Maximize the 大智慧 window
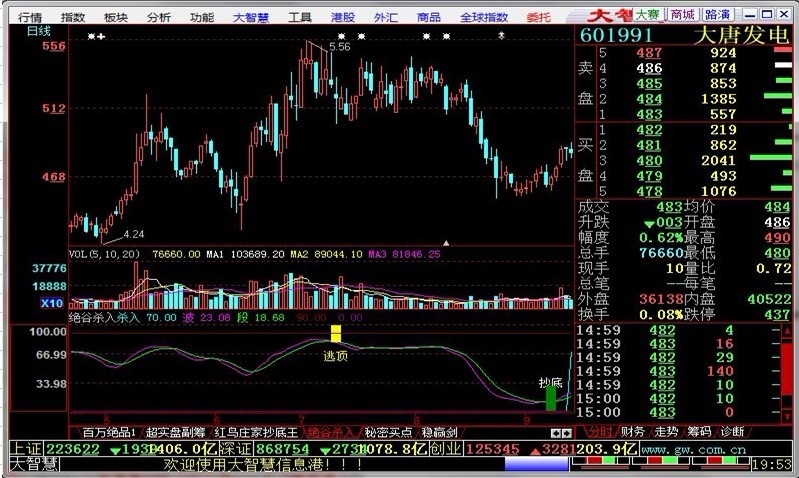Screen dimensions: 799x478 [767, 14]
